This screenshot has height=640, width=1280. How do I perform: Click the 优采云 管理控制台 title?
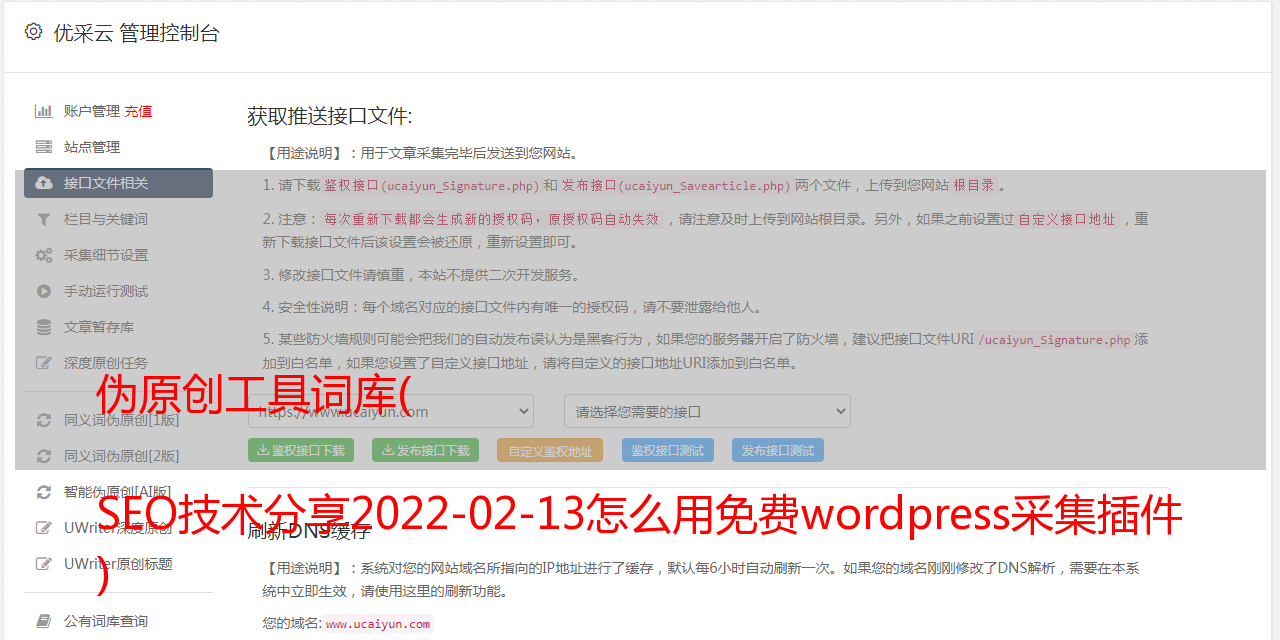pos(136,33)
